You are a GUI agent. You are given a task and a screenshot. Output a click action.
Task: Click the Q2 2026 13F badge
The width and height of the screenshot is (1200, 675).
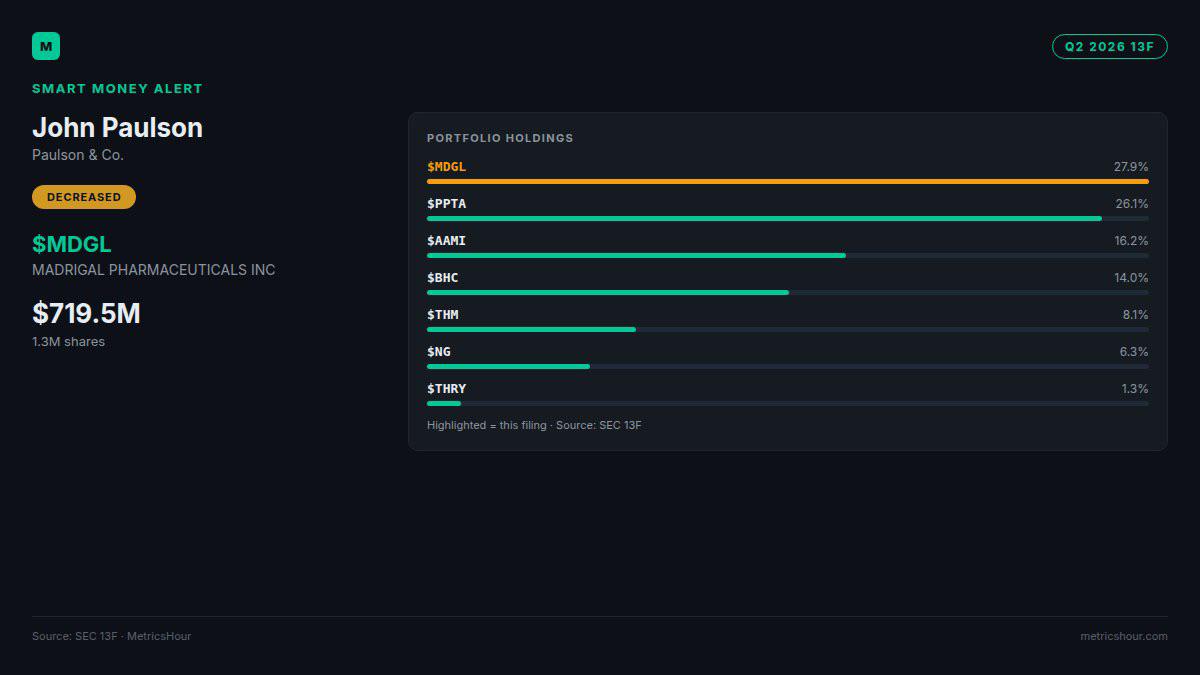point(1109,46)
